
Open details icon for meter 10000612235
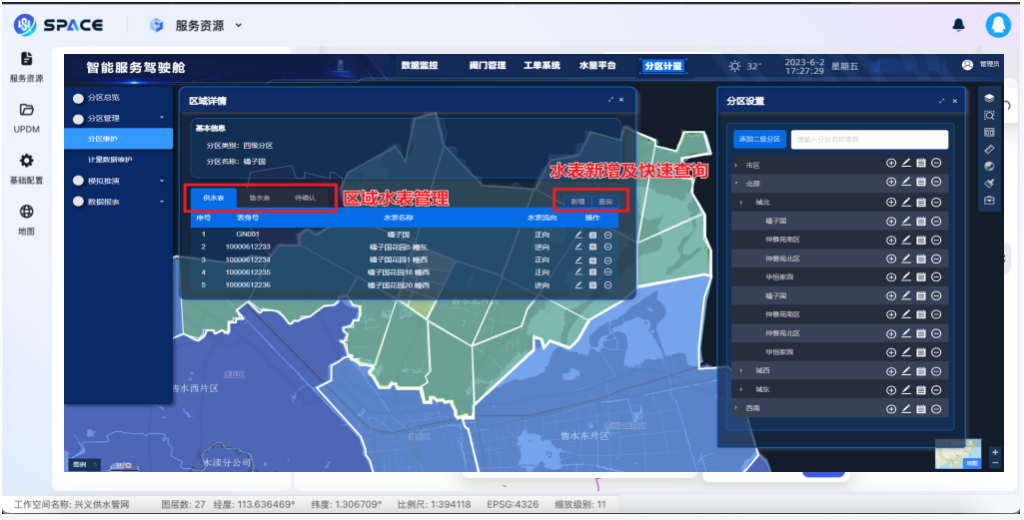(593, 272)
